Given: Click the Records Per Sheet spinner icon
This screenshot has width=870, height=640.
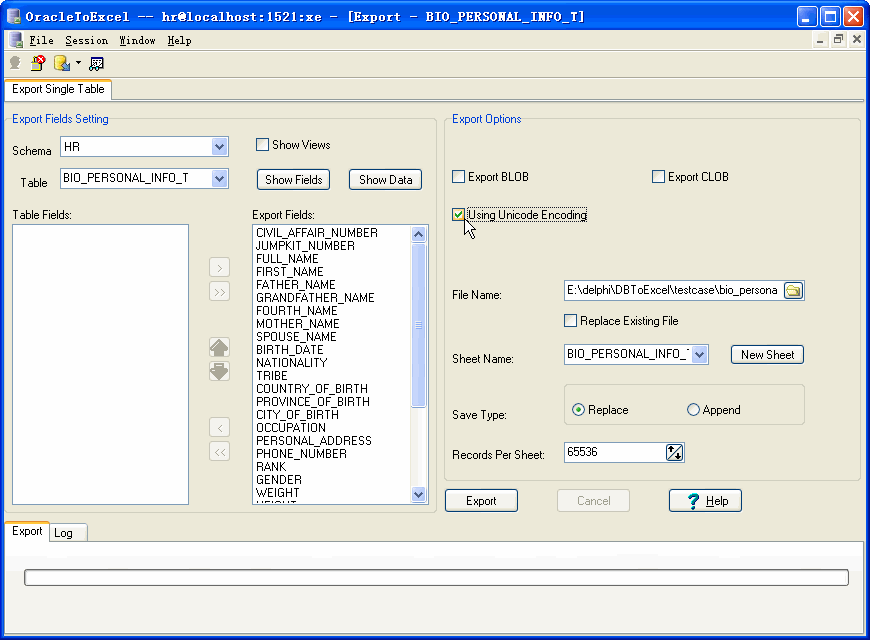Looking at the screenshot, I should (x=674, y=452).
